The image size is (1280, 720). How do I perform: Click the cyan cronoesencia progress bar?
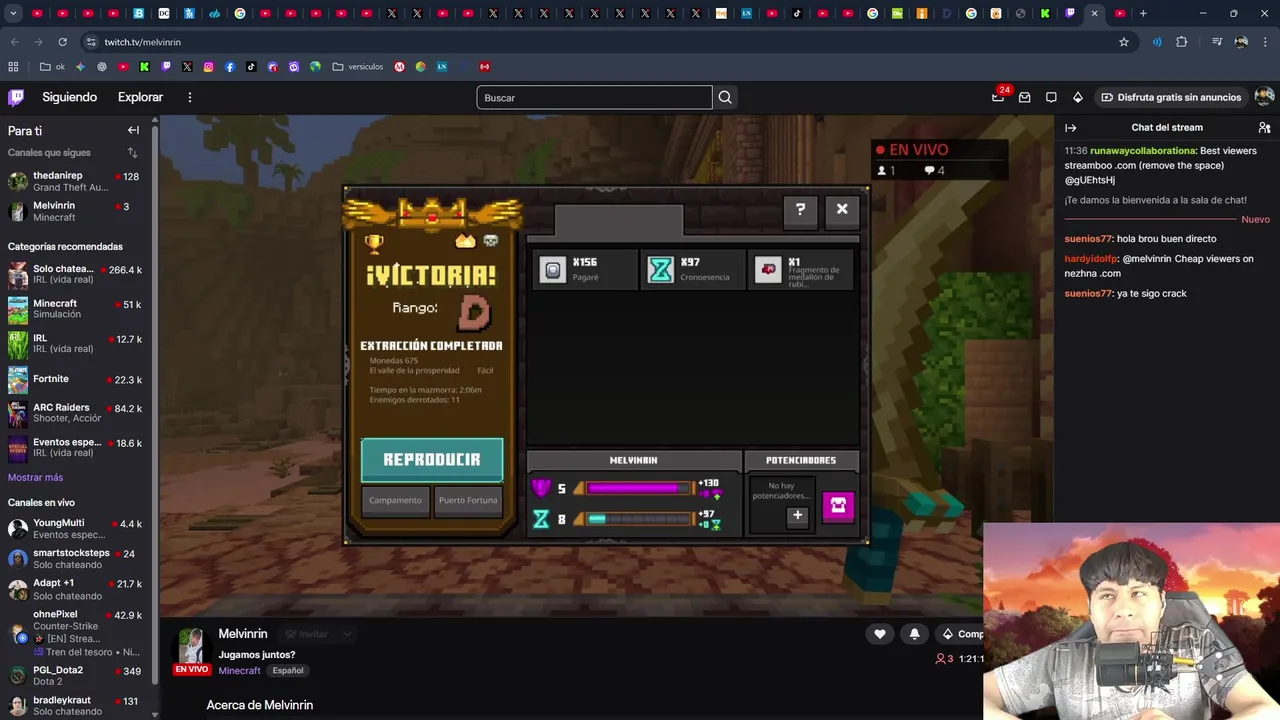click(x=635, y=519)
